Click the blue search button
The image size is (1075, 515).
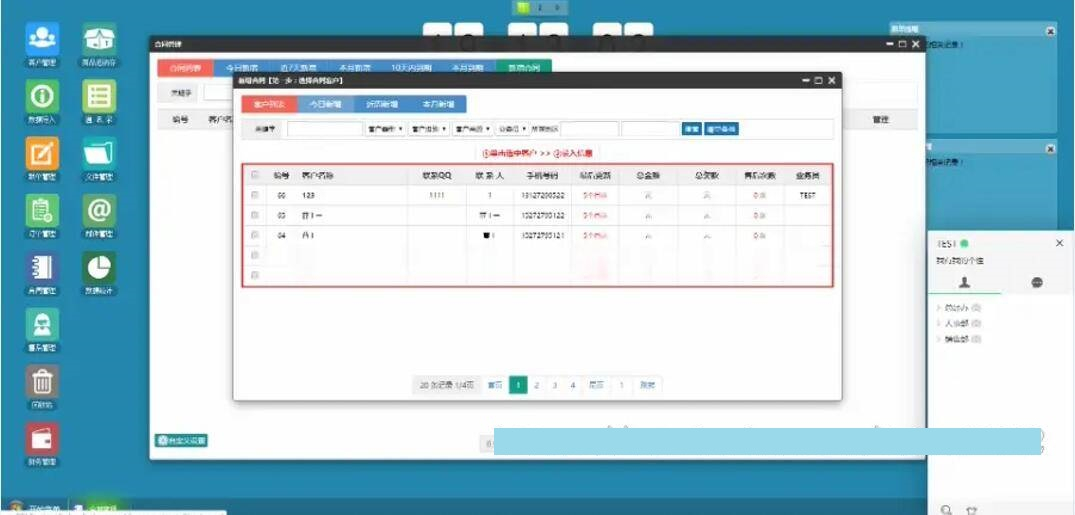(691, 129)
